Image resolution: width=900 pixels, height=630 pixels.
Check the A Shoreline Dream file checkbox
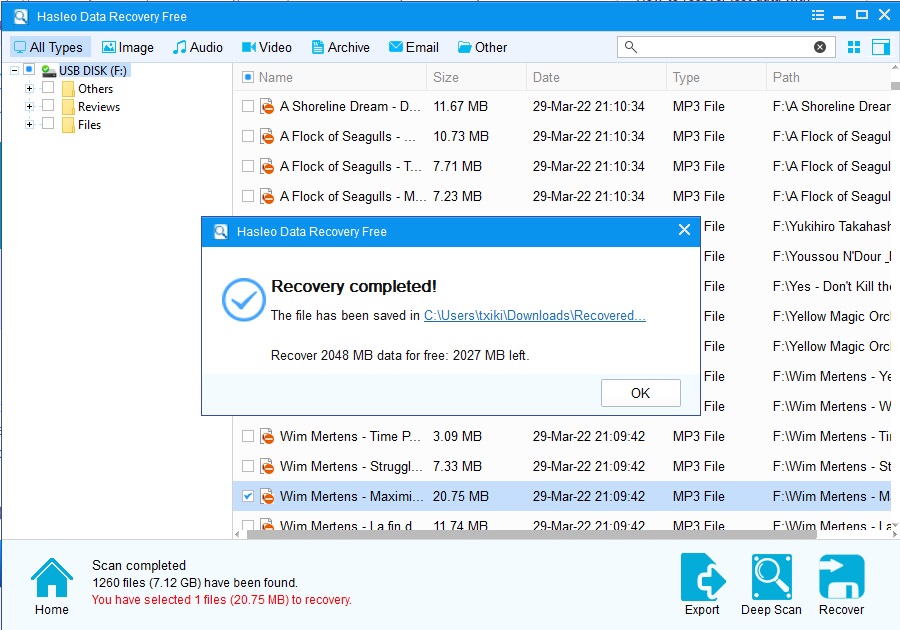(248, 106)
